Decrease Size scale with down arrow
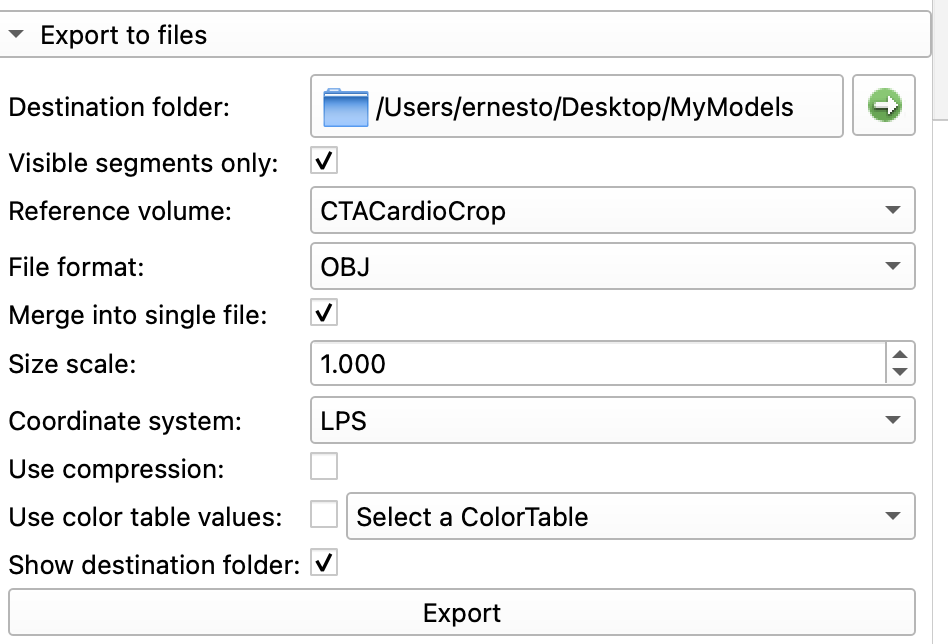 tap(900, 372)
